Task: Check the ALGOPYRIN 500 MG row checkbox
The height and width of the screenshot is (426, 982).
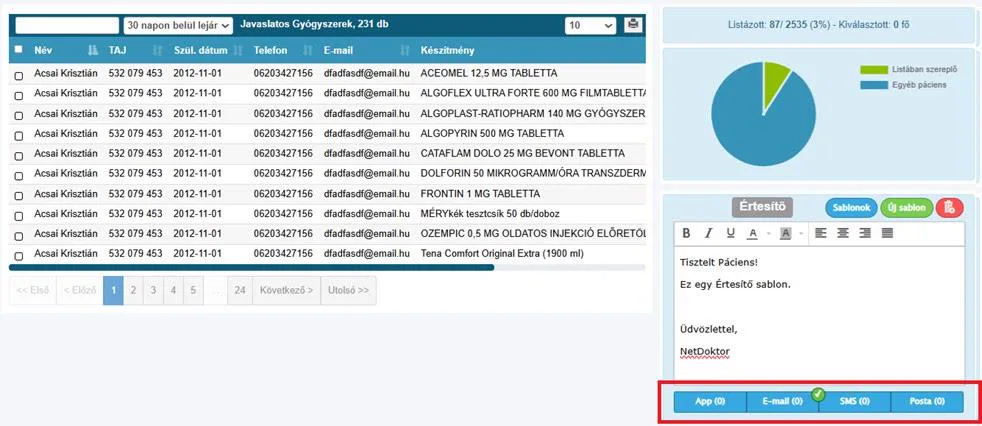Action: coord(19,136)
